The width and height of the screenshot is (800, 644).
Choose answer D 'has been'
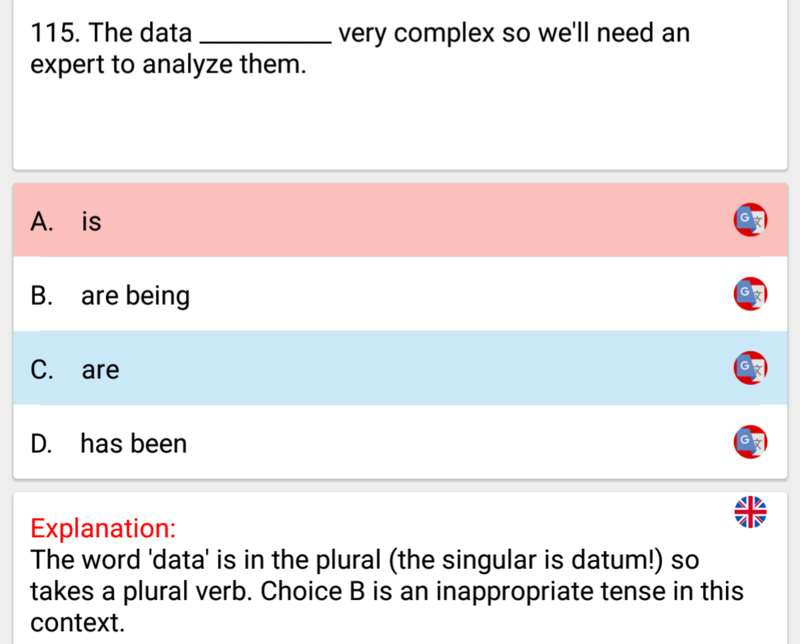pyautogui.click(x=400, y=442)
